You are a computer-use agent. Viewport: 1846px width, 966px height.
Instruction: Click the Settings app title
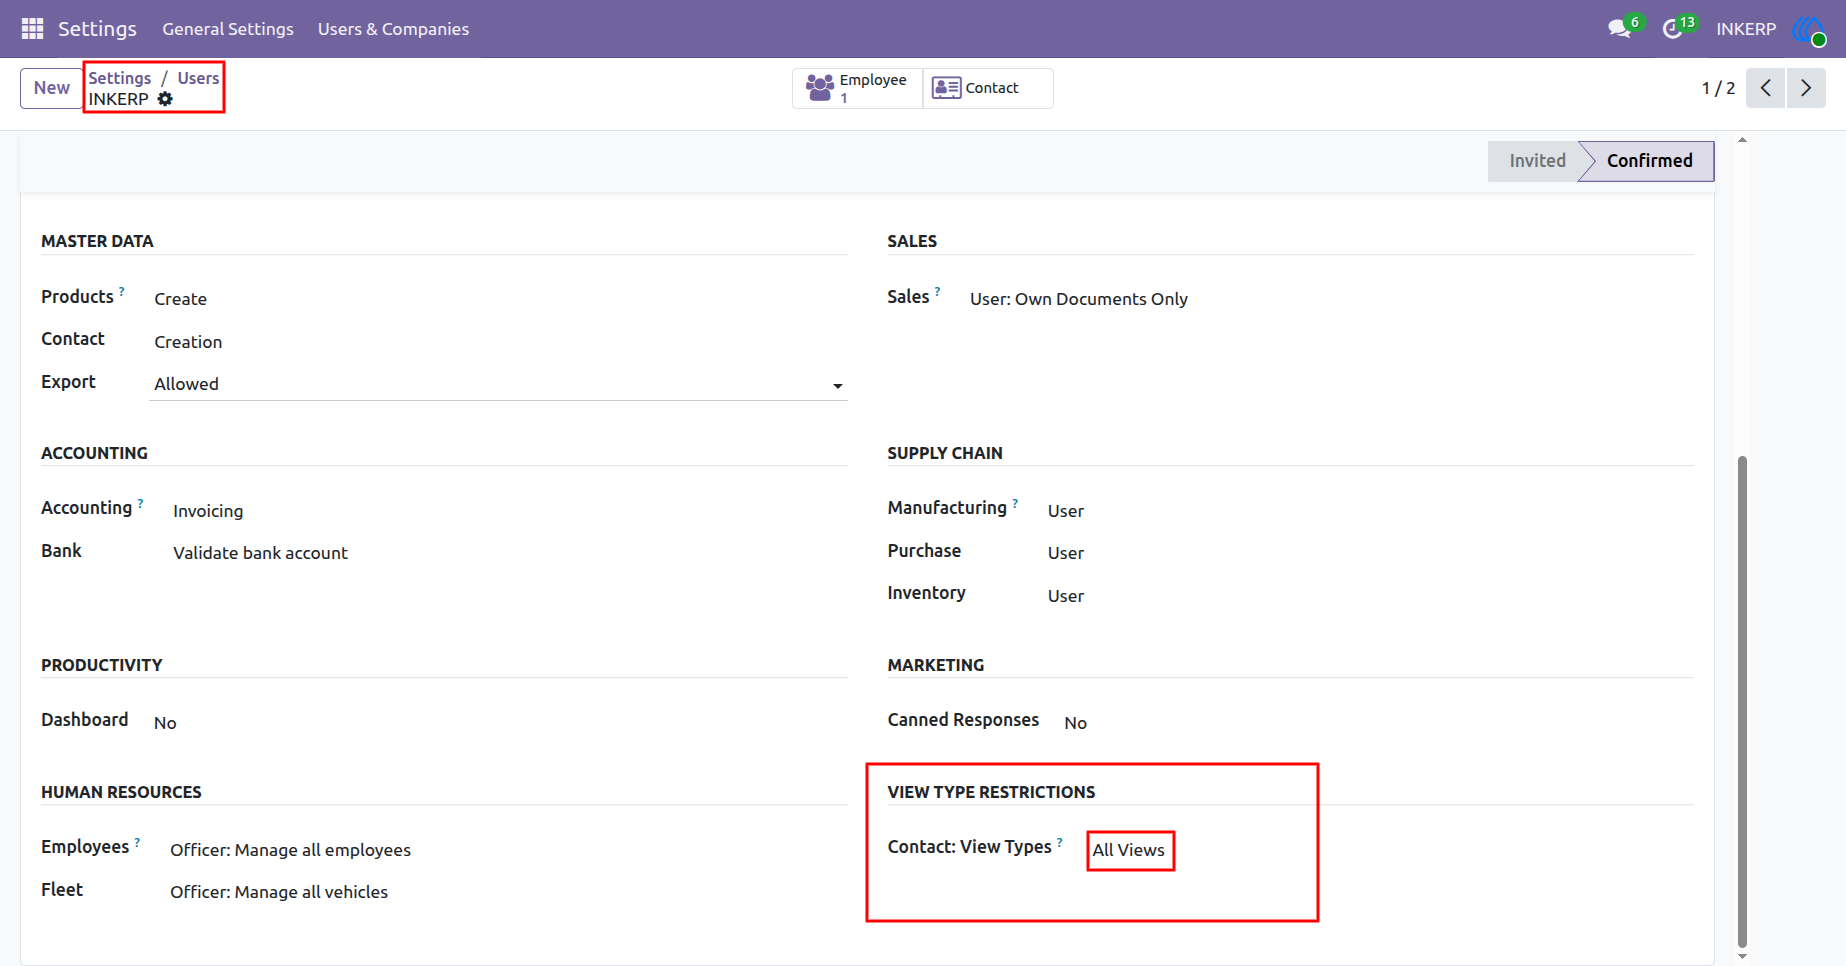[x=97, y=29]
